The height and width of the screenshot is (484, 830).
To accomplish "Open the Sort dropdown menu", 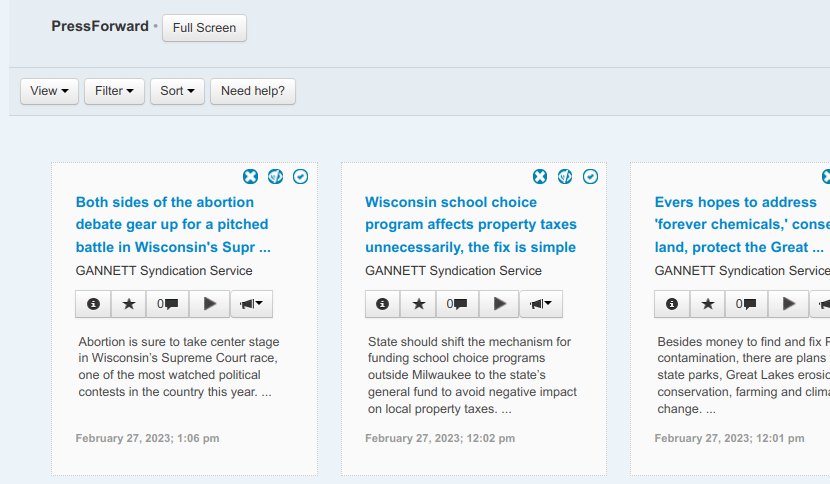I will pyautogui.click(x=177, y=91).
